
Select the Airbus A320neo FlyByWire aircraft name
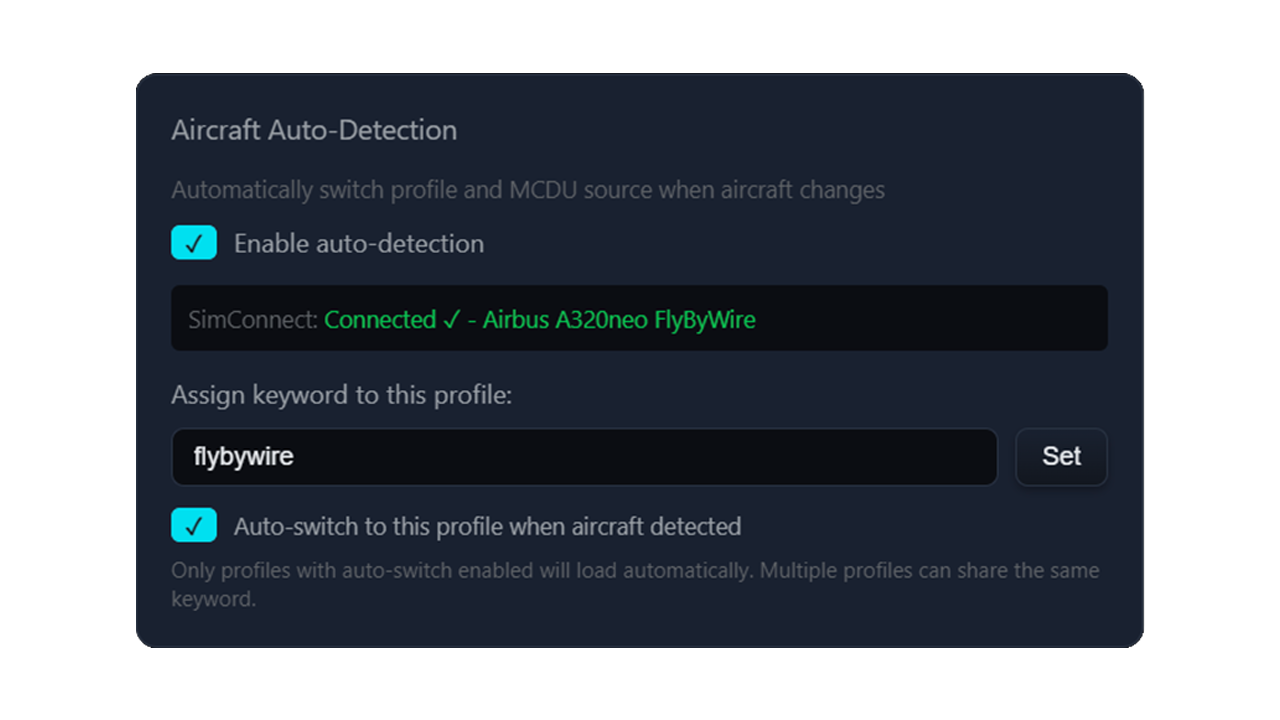point(618,320)
